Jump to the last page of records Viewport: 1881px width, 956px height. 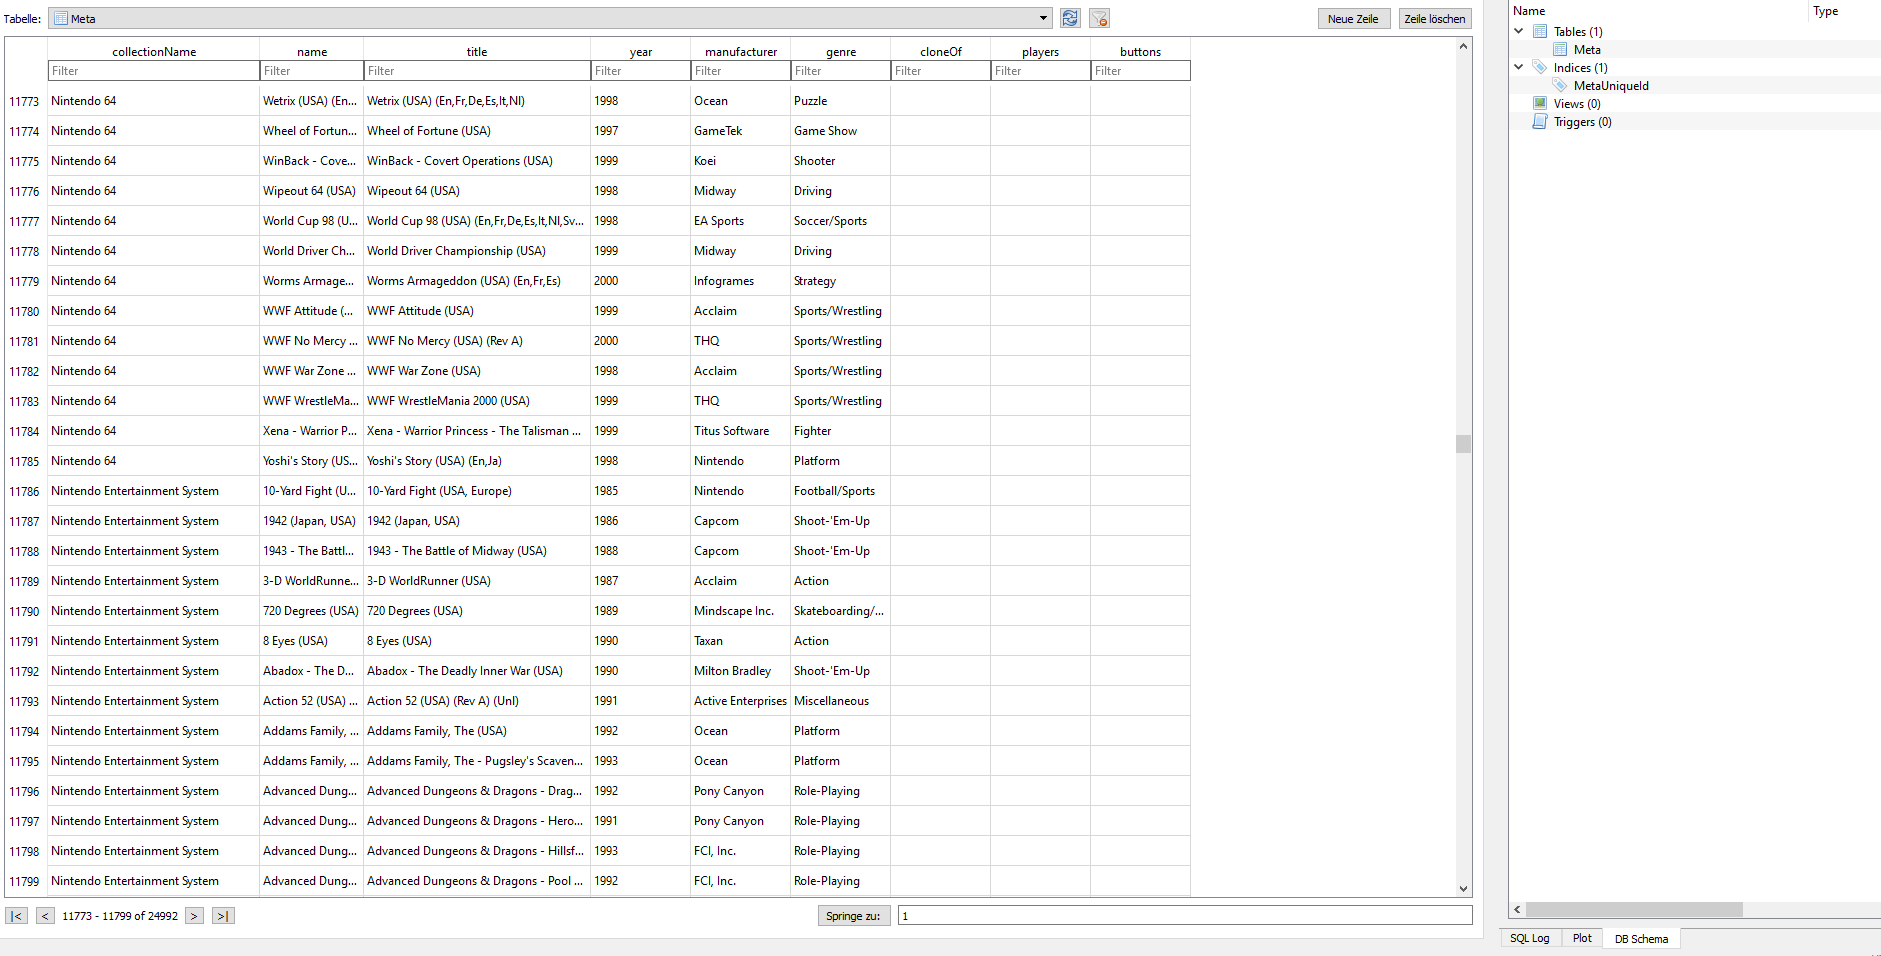pyautogui.click(x=224, y=916)
